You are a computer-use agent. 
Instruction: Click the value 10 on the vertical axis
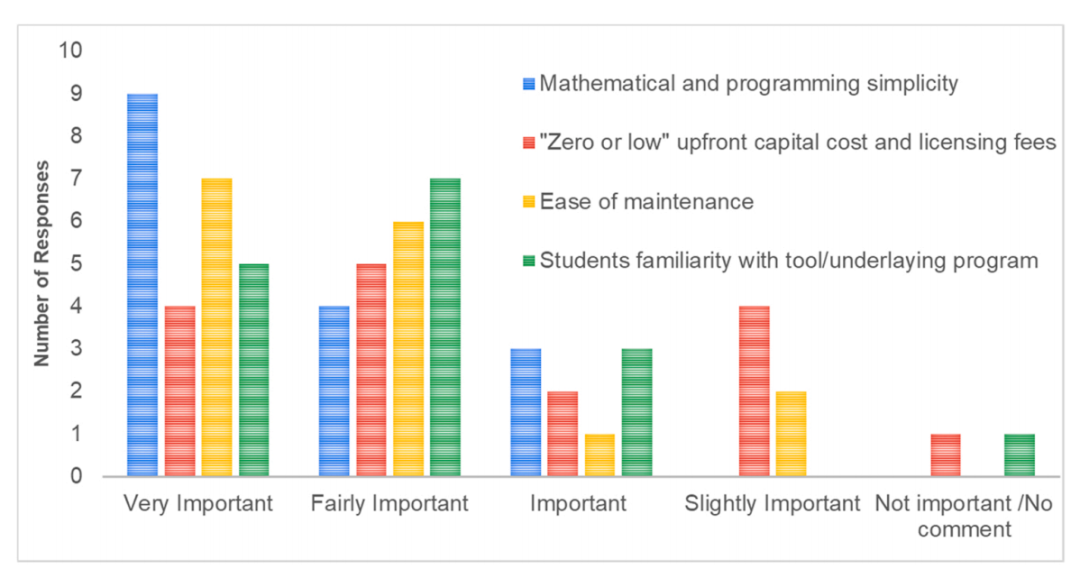(70, 50)
